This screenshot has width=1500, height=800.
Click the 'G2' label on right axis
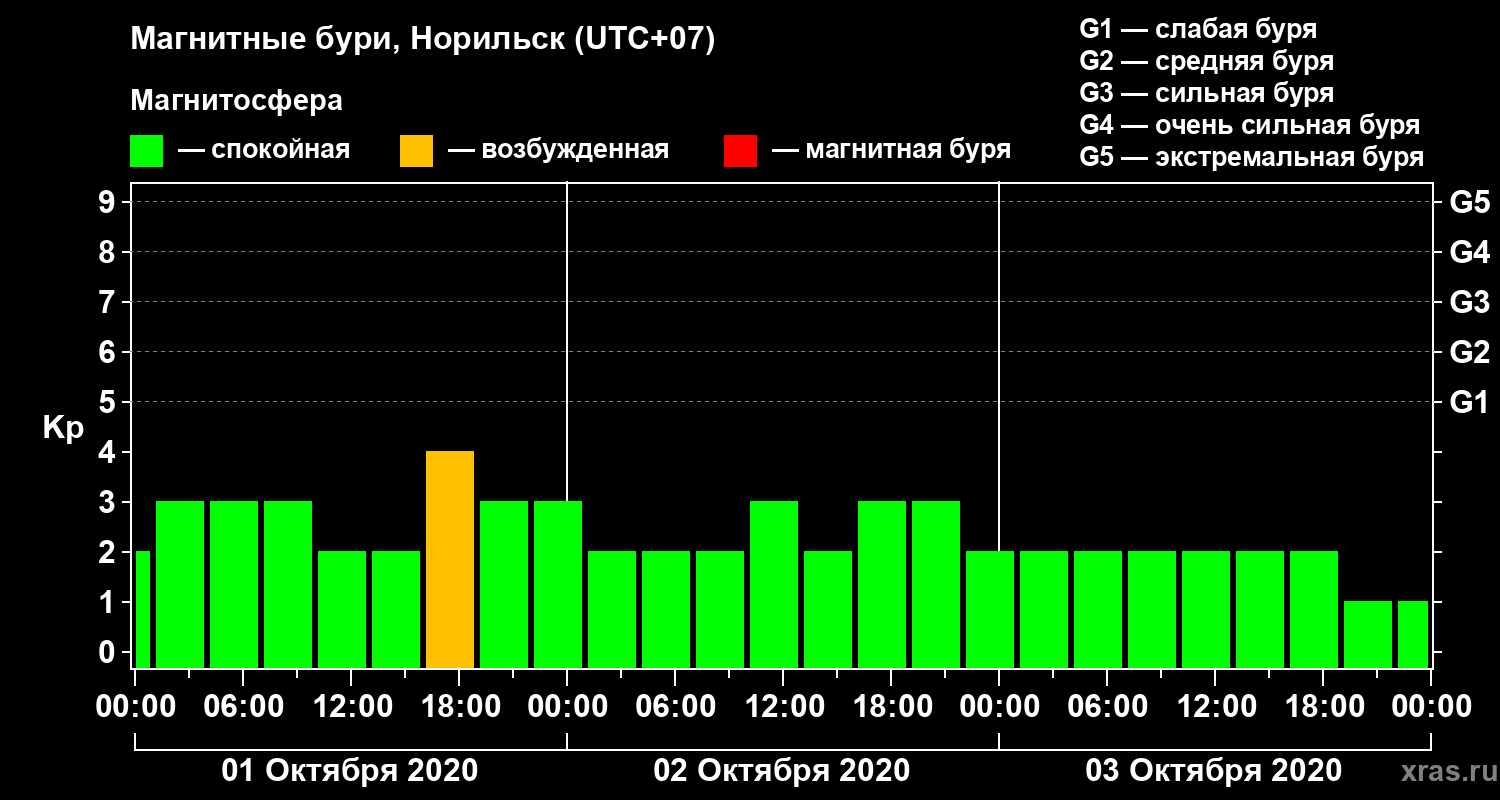(x=1469, y=353)
